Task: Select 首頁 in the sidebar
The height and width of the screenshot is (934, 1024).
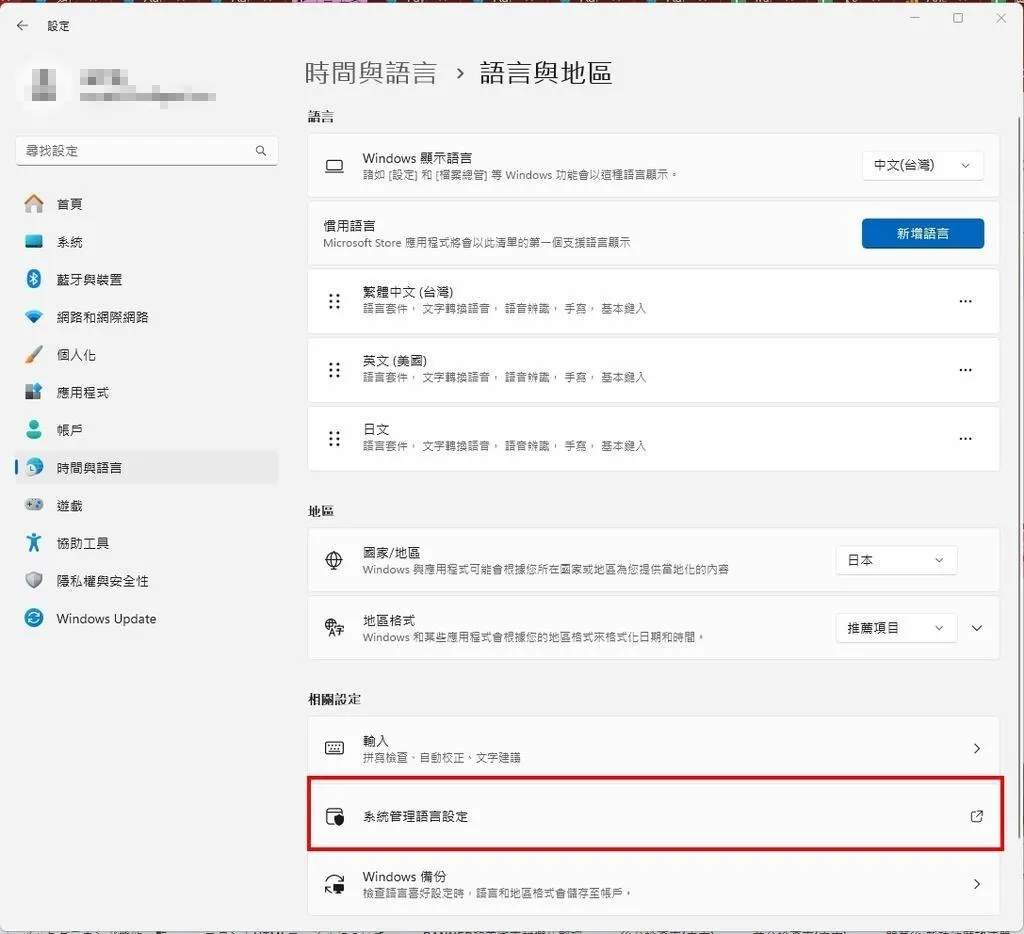Action: (x=147, y=204)
